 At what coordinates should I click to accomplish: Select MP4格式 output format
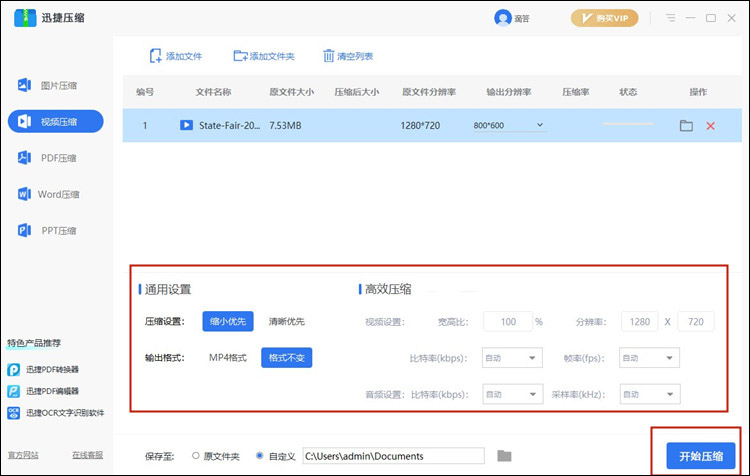point(228,357)
